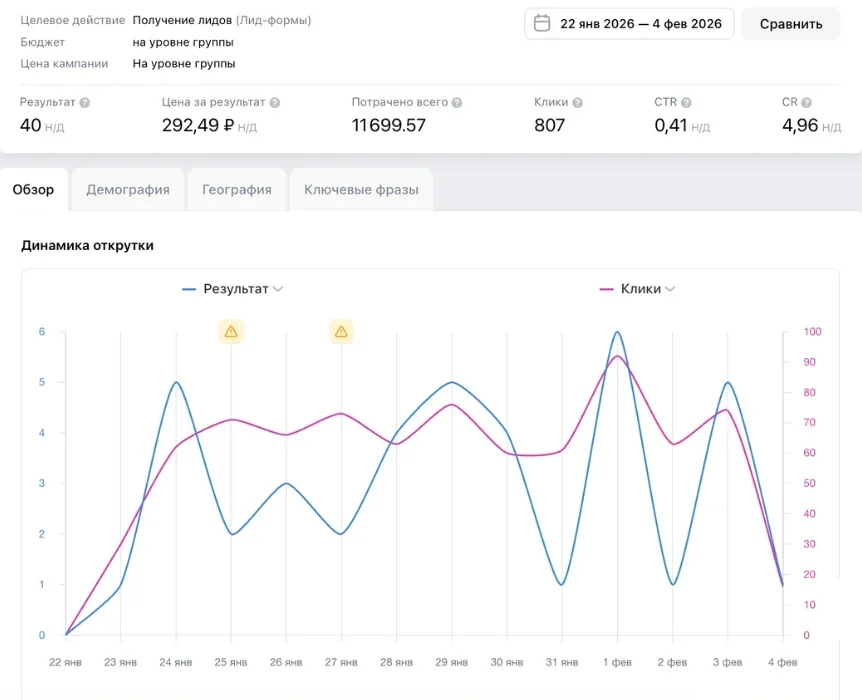Switch to the Обзор tab
Viewport: 862px width, 700px height.
34,190
